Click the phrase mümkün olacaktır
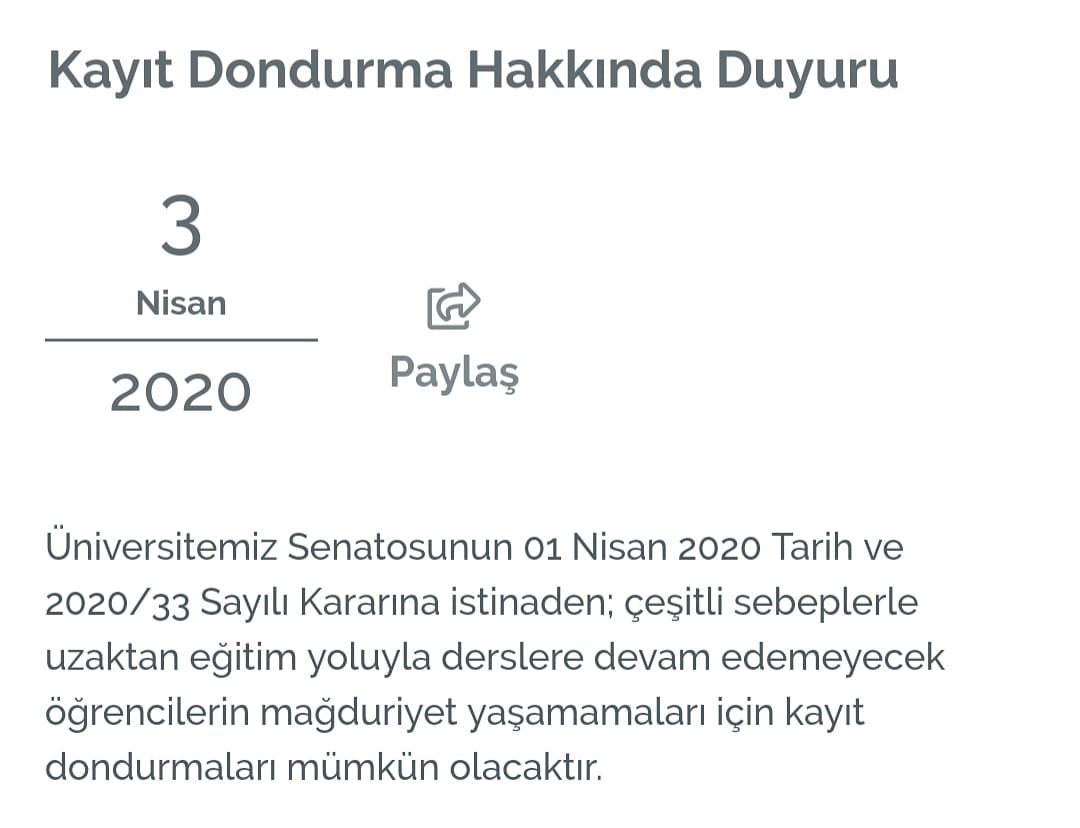Viewport: 1080px width, 828px height. pyautogui.click(x=444, y=767)
